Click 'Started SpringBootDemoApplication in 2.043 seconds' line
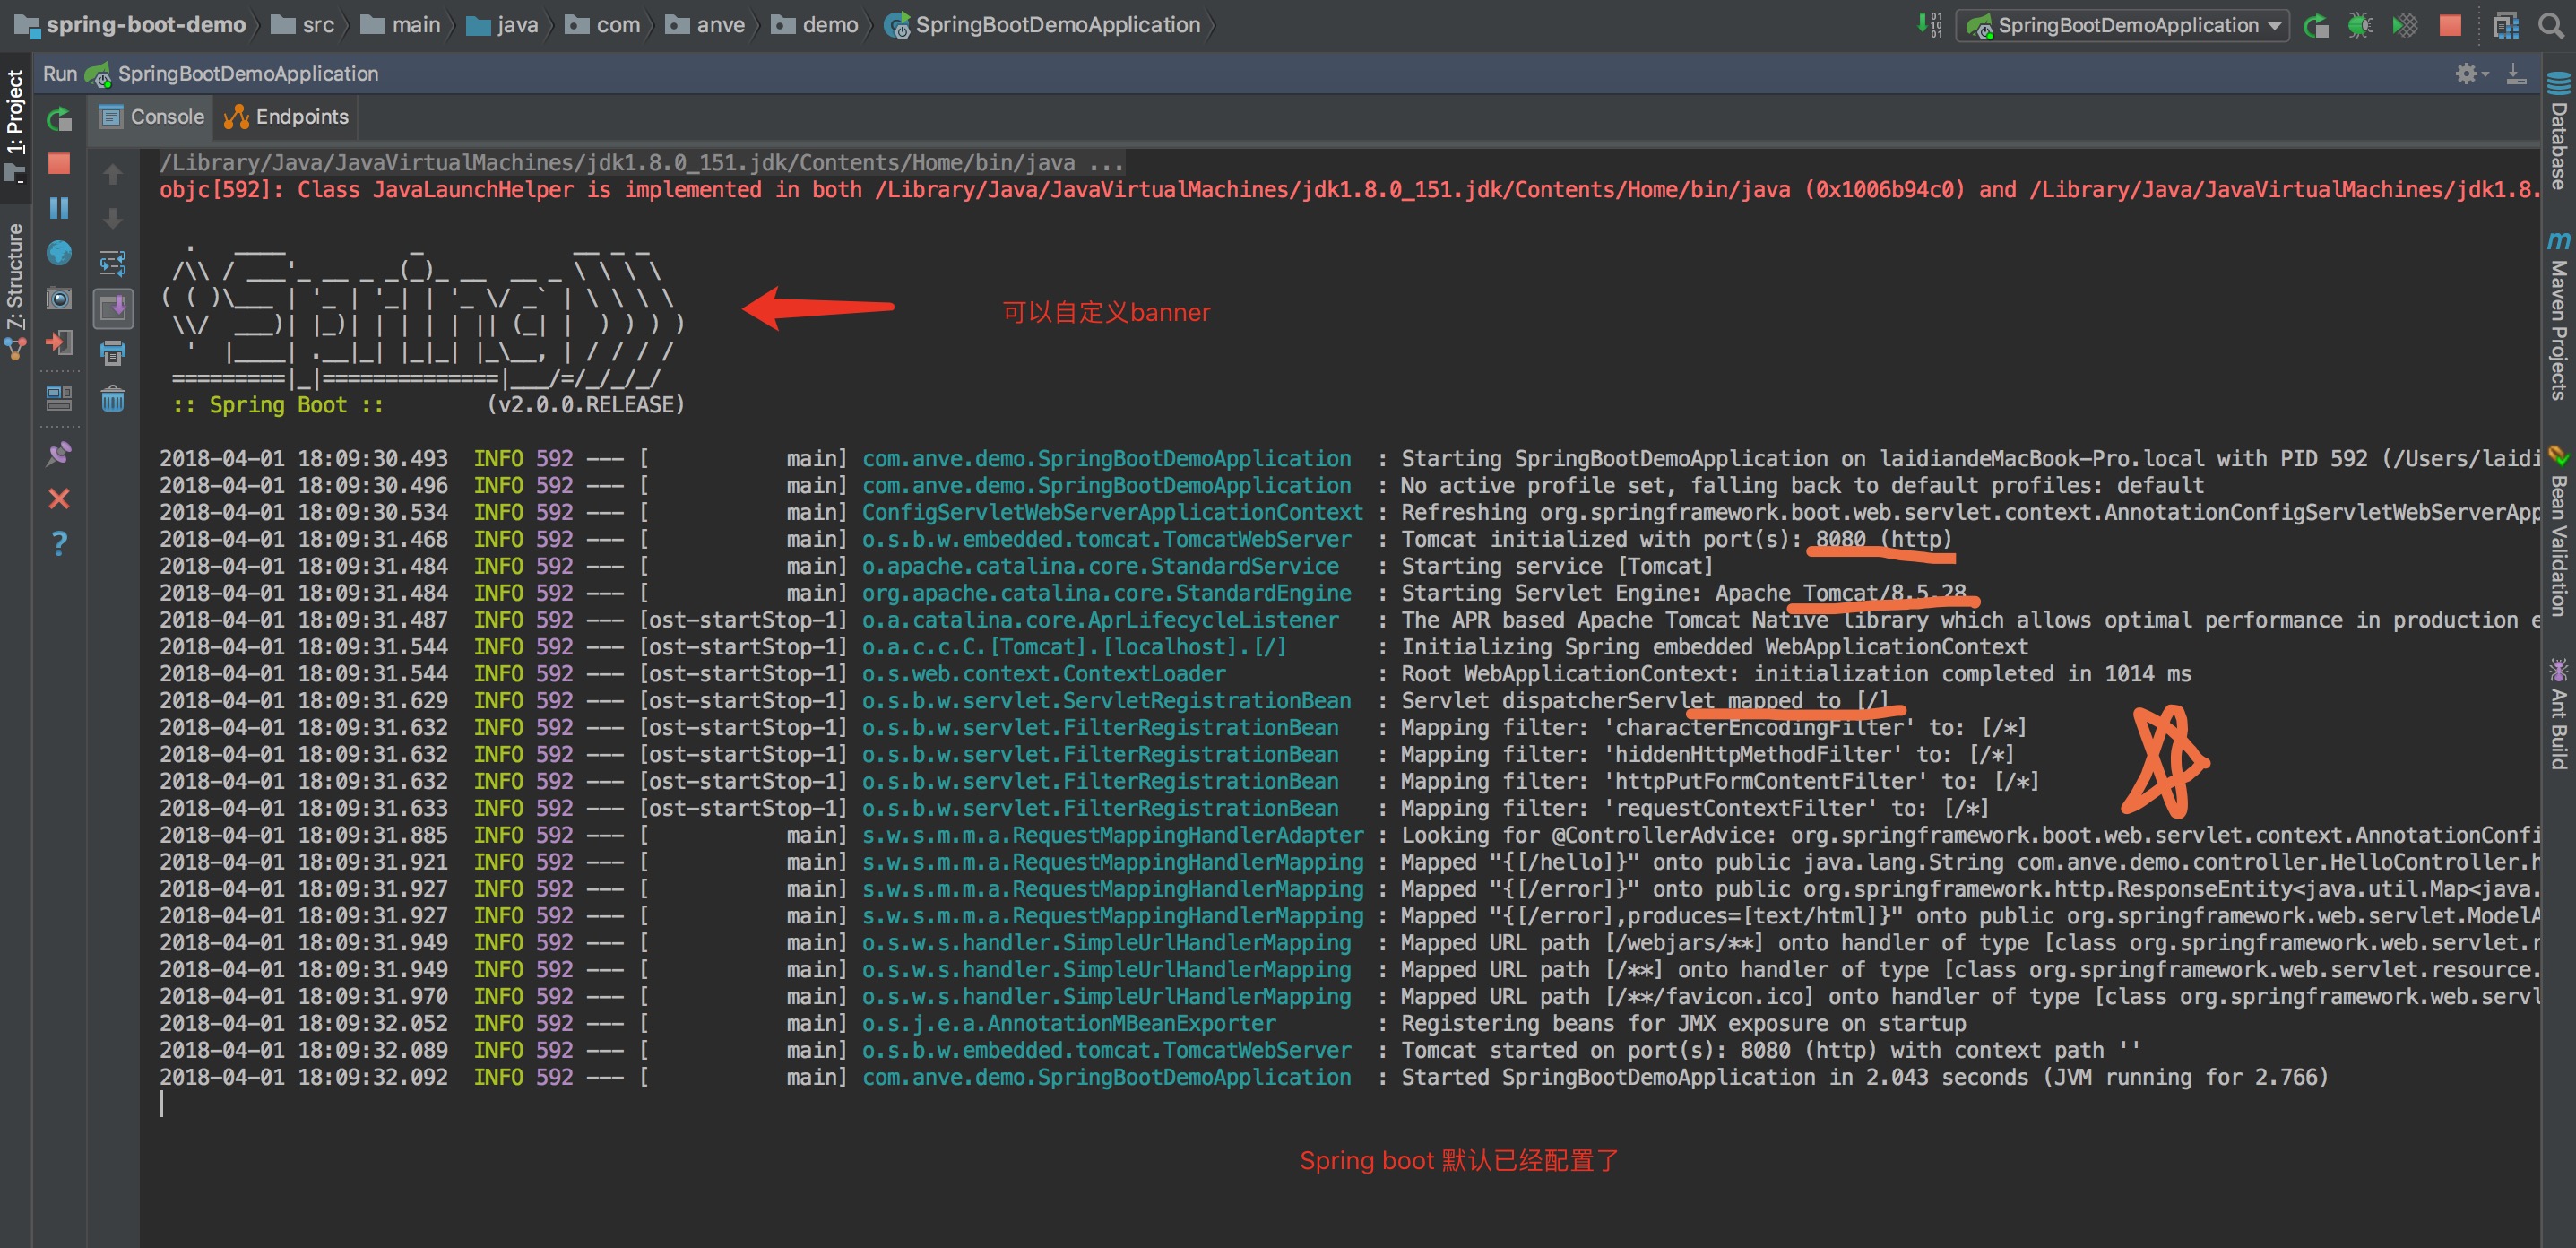The width and height of the screenshot is (2576, 1248). [x=1865, y=1078]
